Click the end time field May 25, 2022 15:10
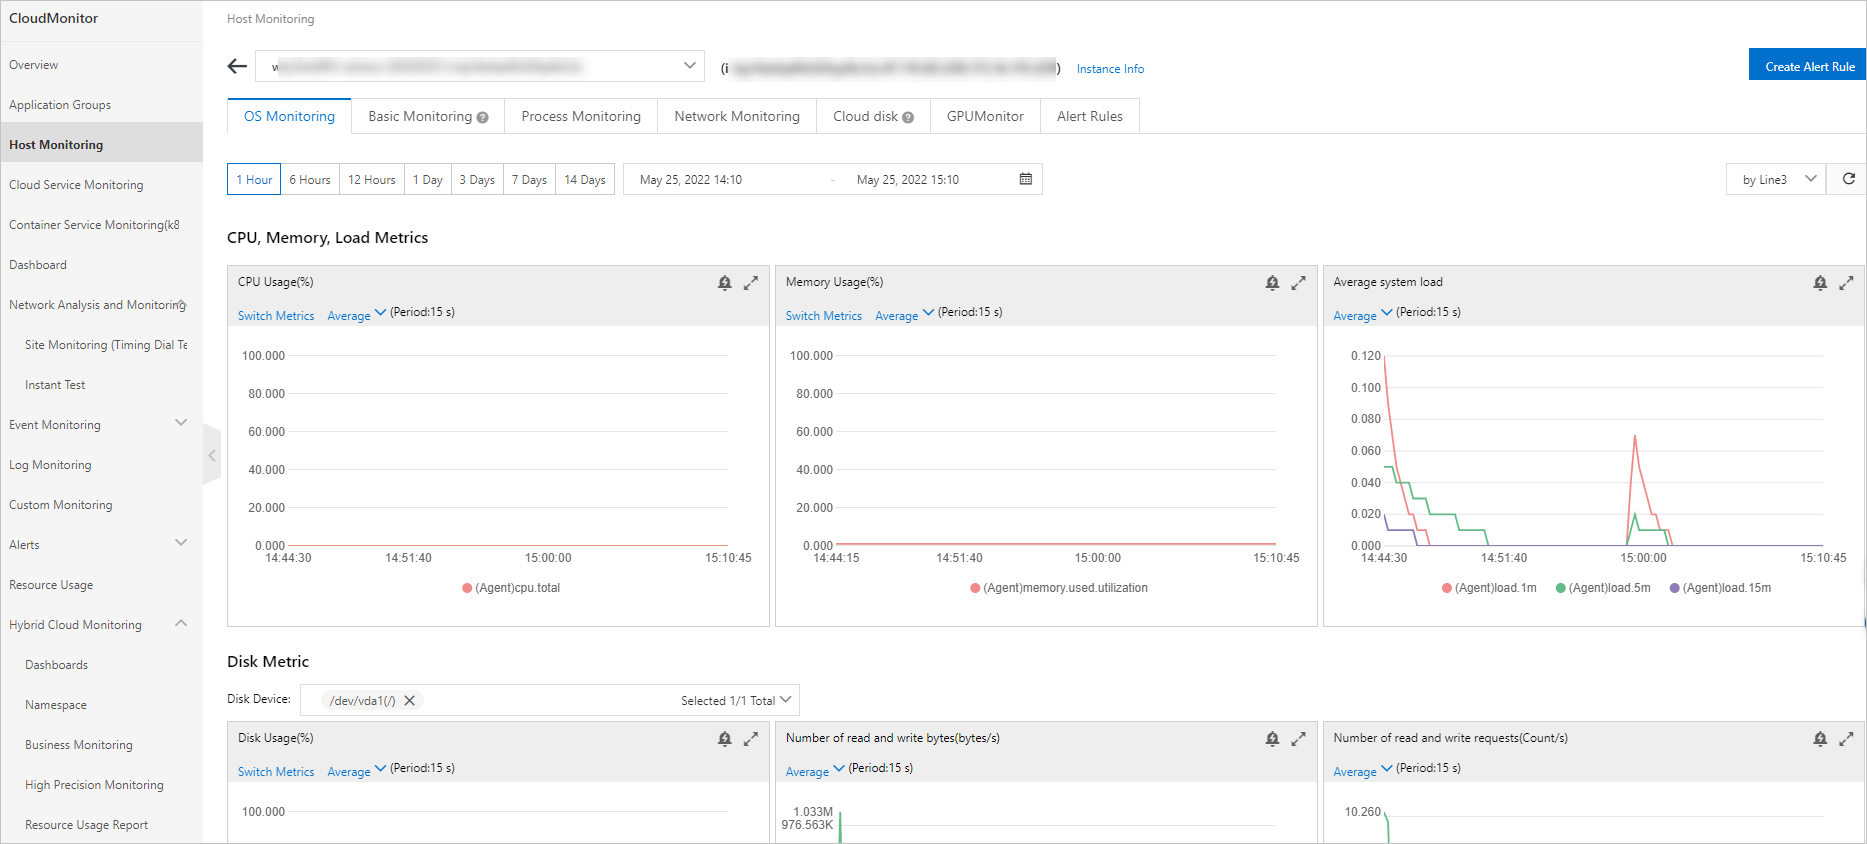 click(x=908, y=180)
